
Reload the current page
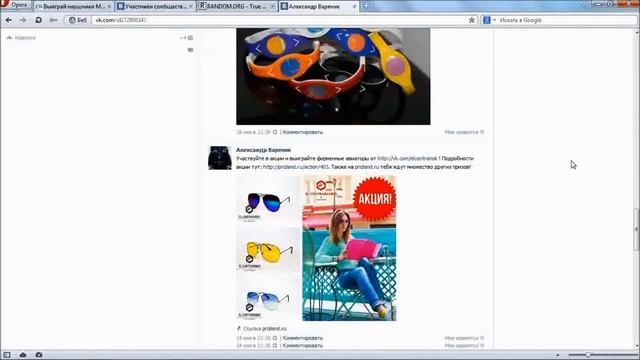(x=38, y=20)
